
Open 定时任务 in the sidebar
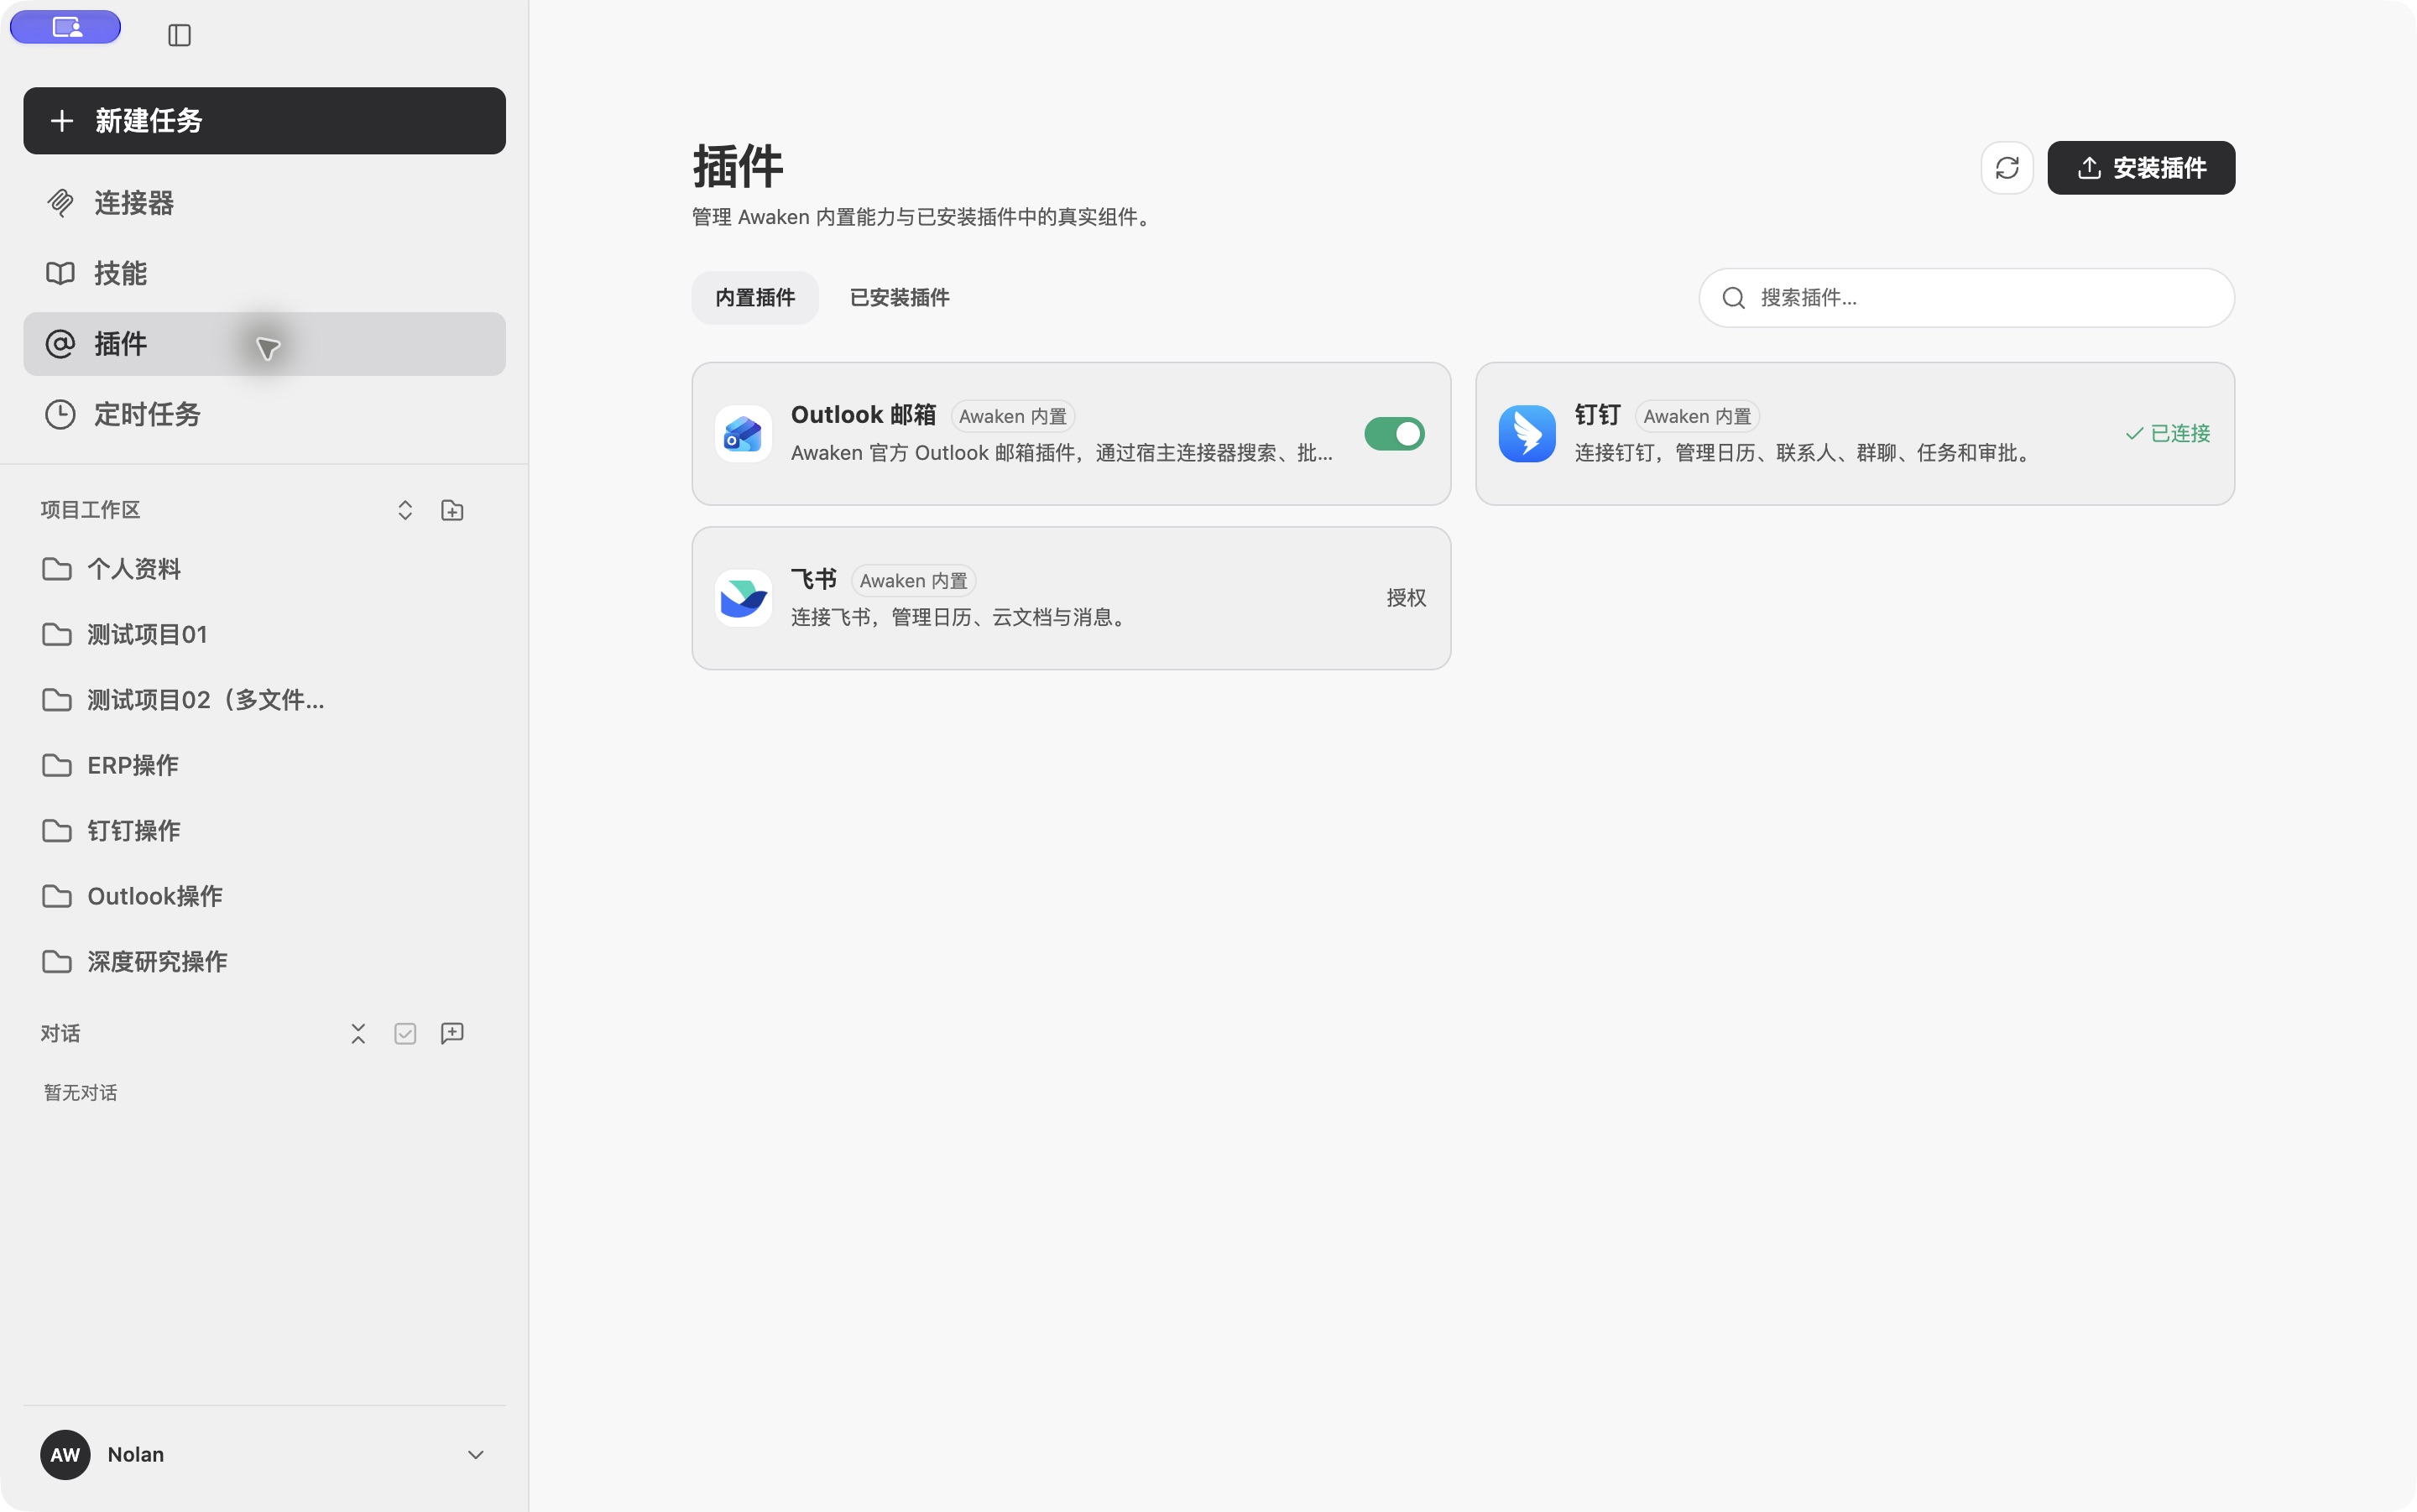point(265,414)
